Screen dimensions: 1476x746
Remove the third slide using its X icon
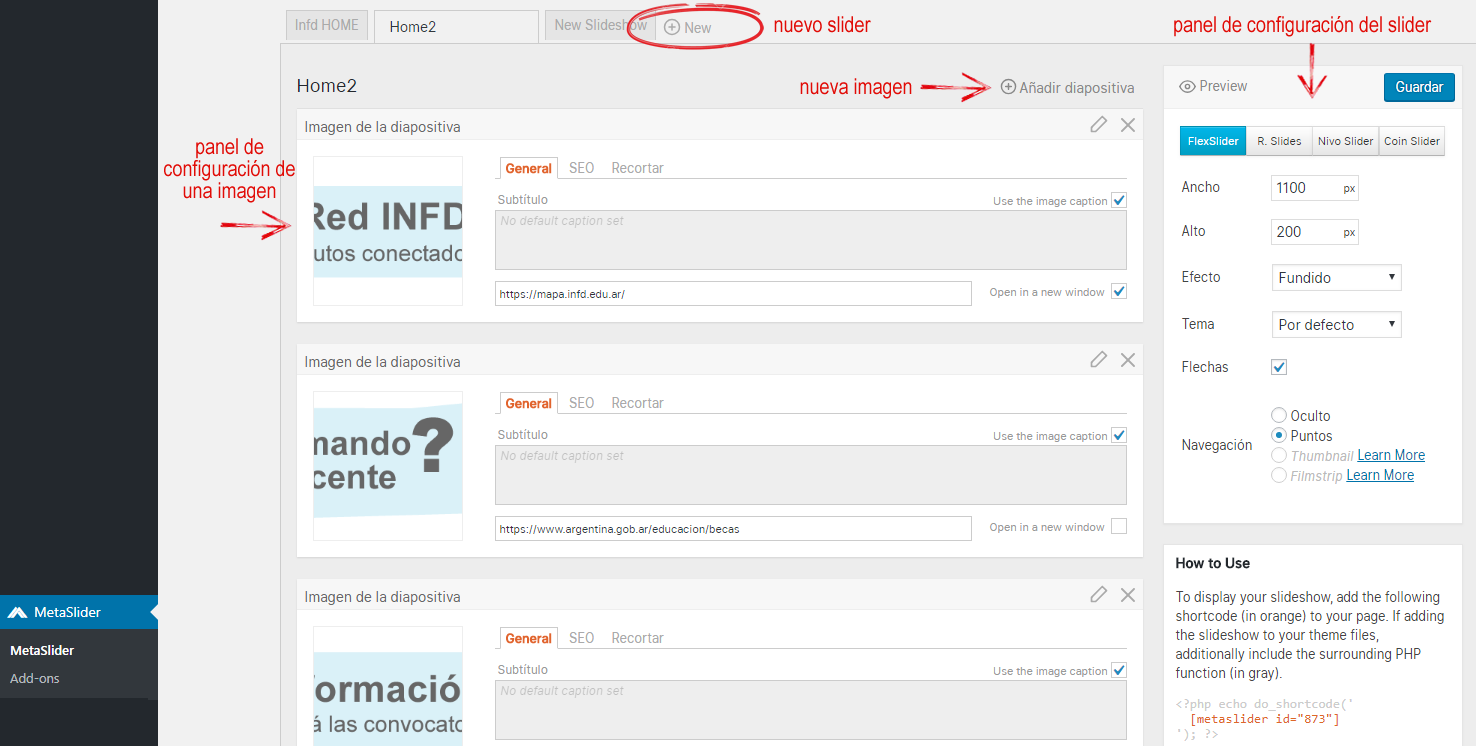pos(1128,594)
